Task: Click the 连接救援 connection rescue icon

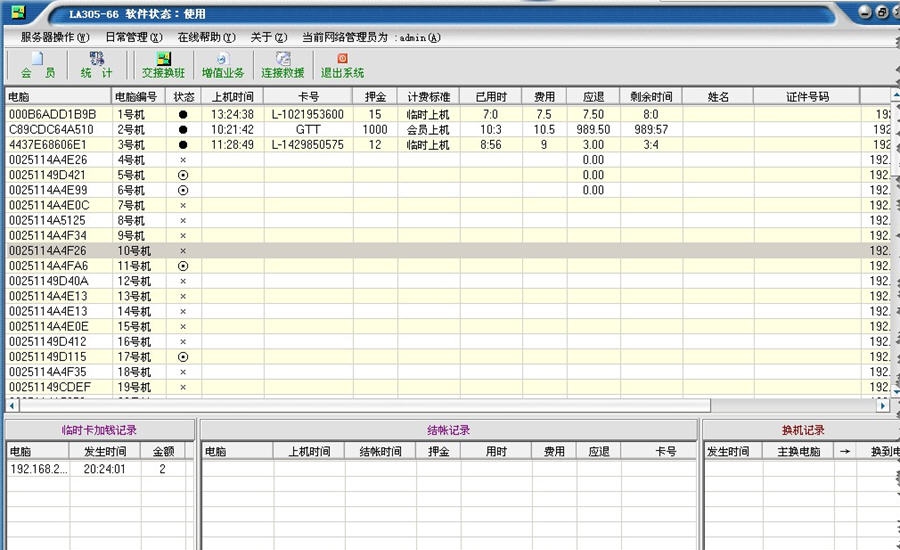Action: point(282,65)
